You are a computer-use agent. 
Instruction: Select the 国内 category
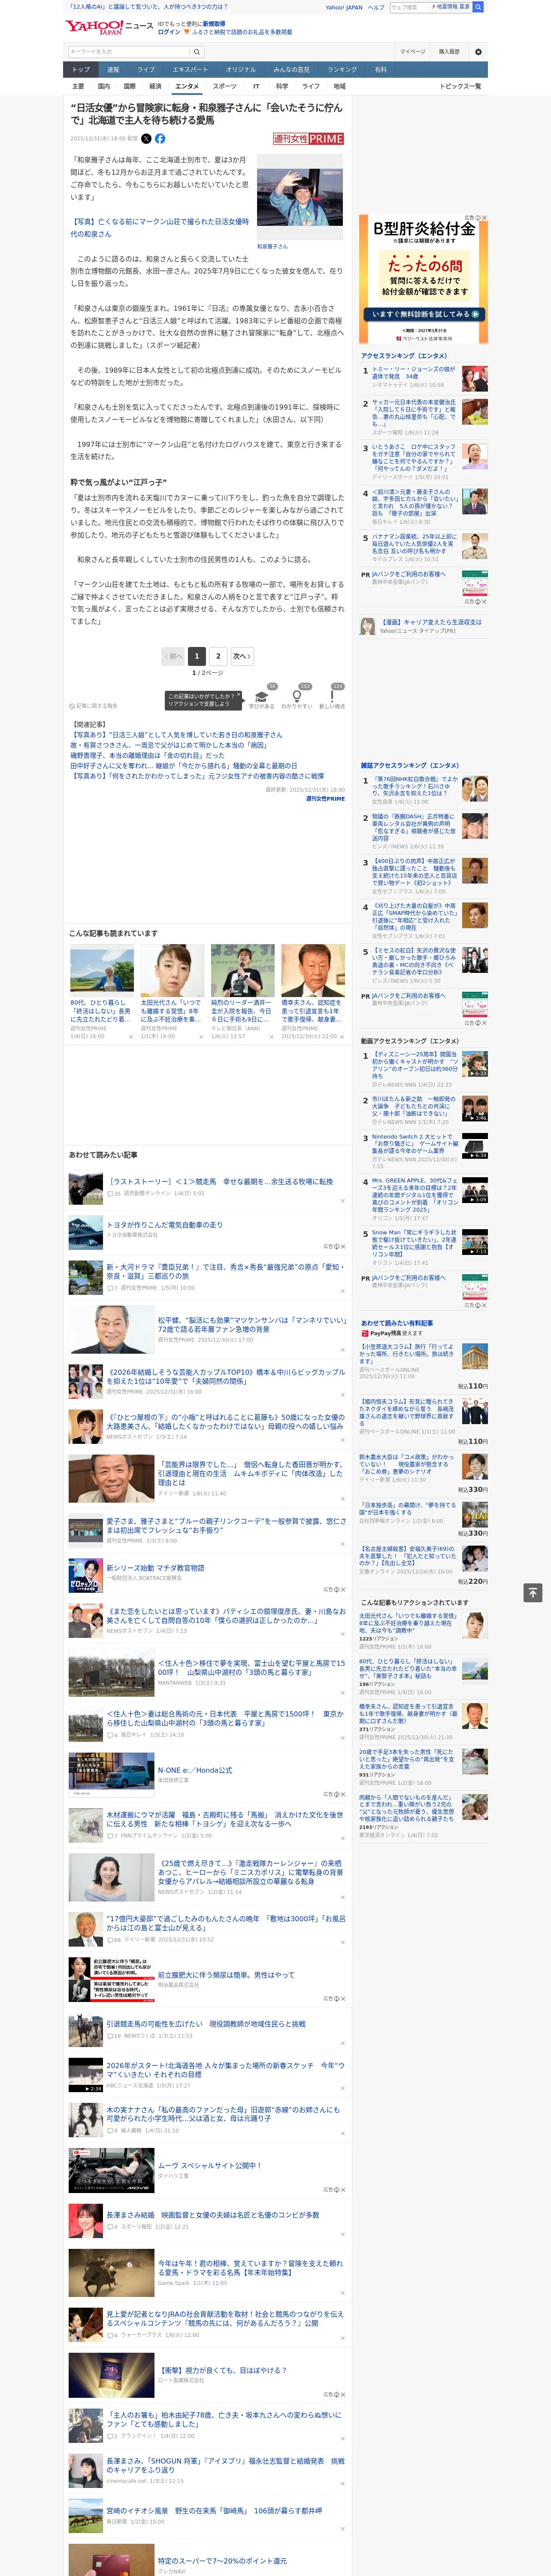(x=104, y=86)
